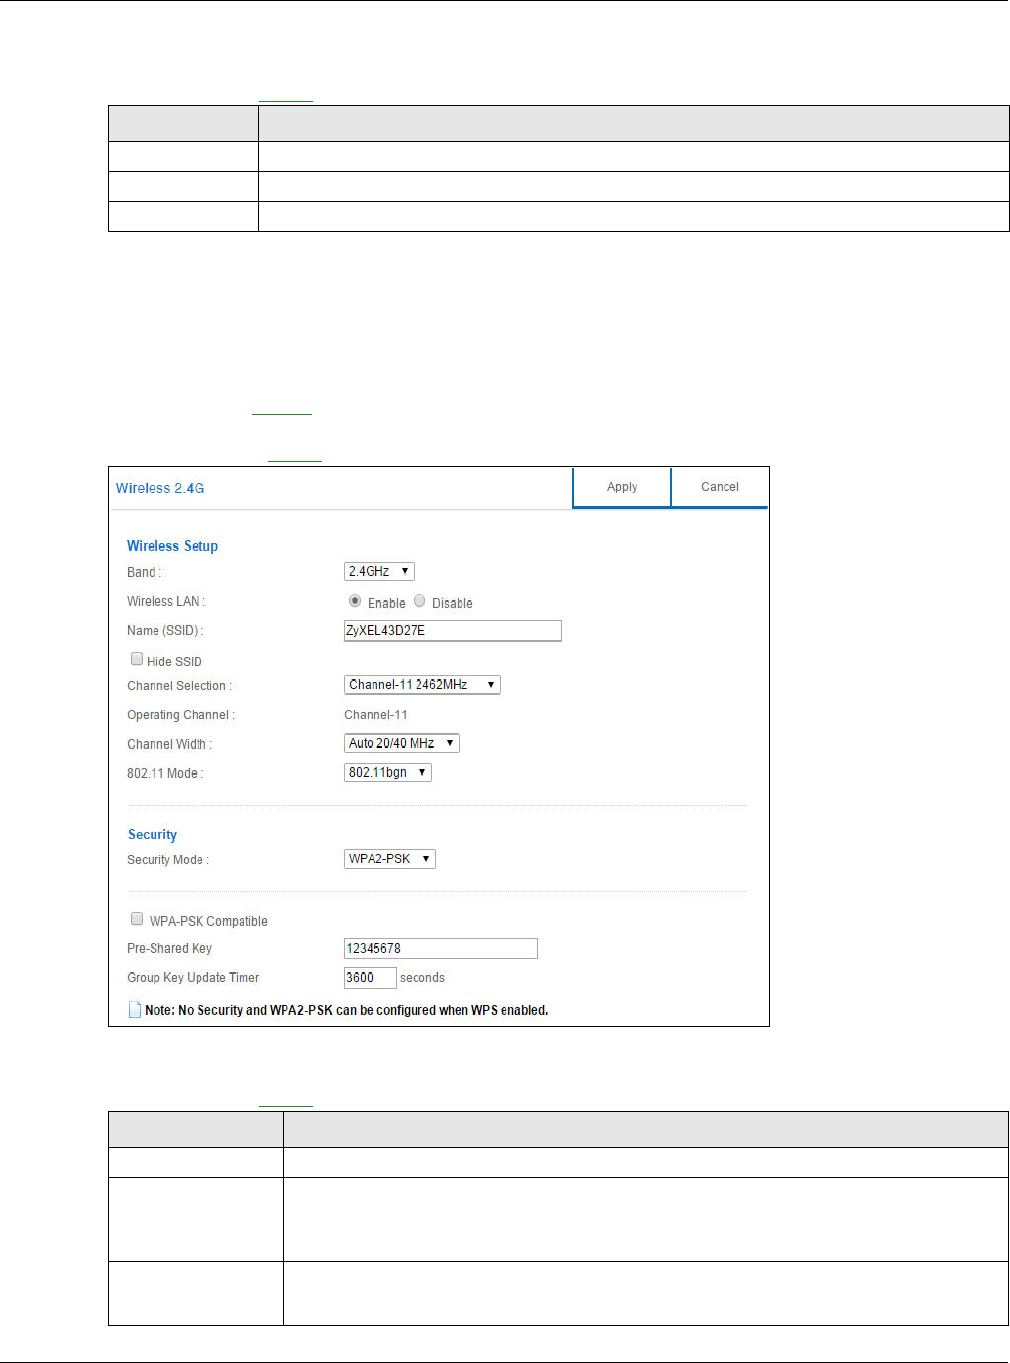Click the Pre-Shared Key field
Screen dimensions: 1010x1363
(x=440, y=948)
